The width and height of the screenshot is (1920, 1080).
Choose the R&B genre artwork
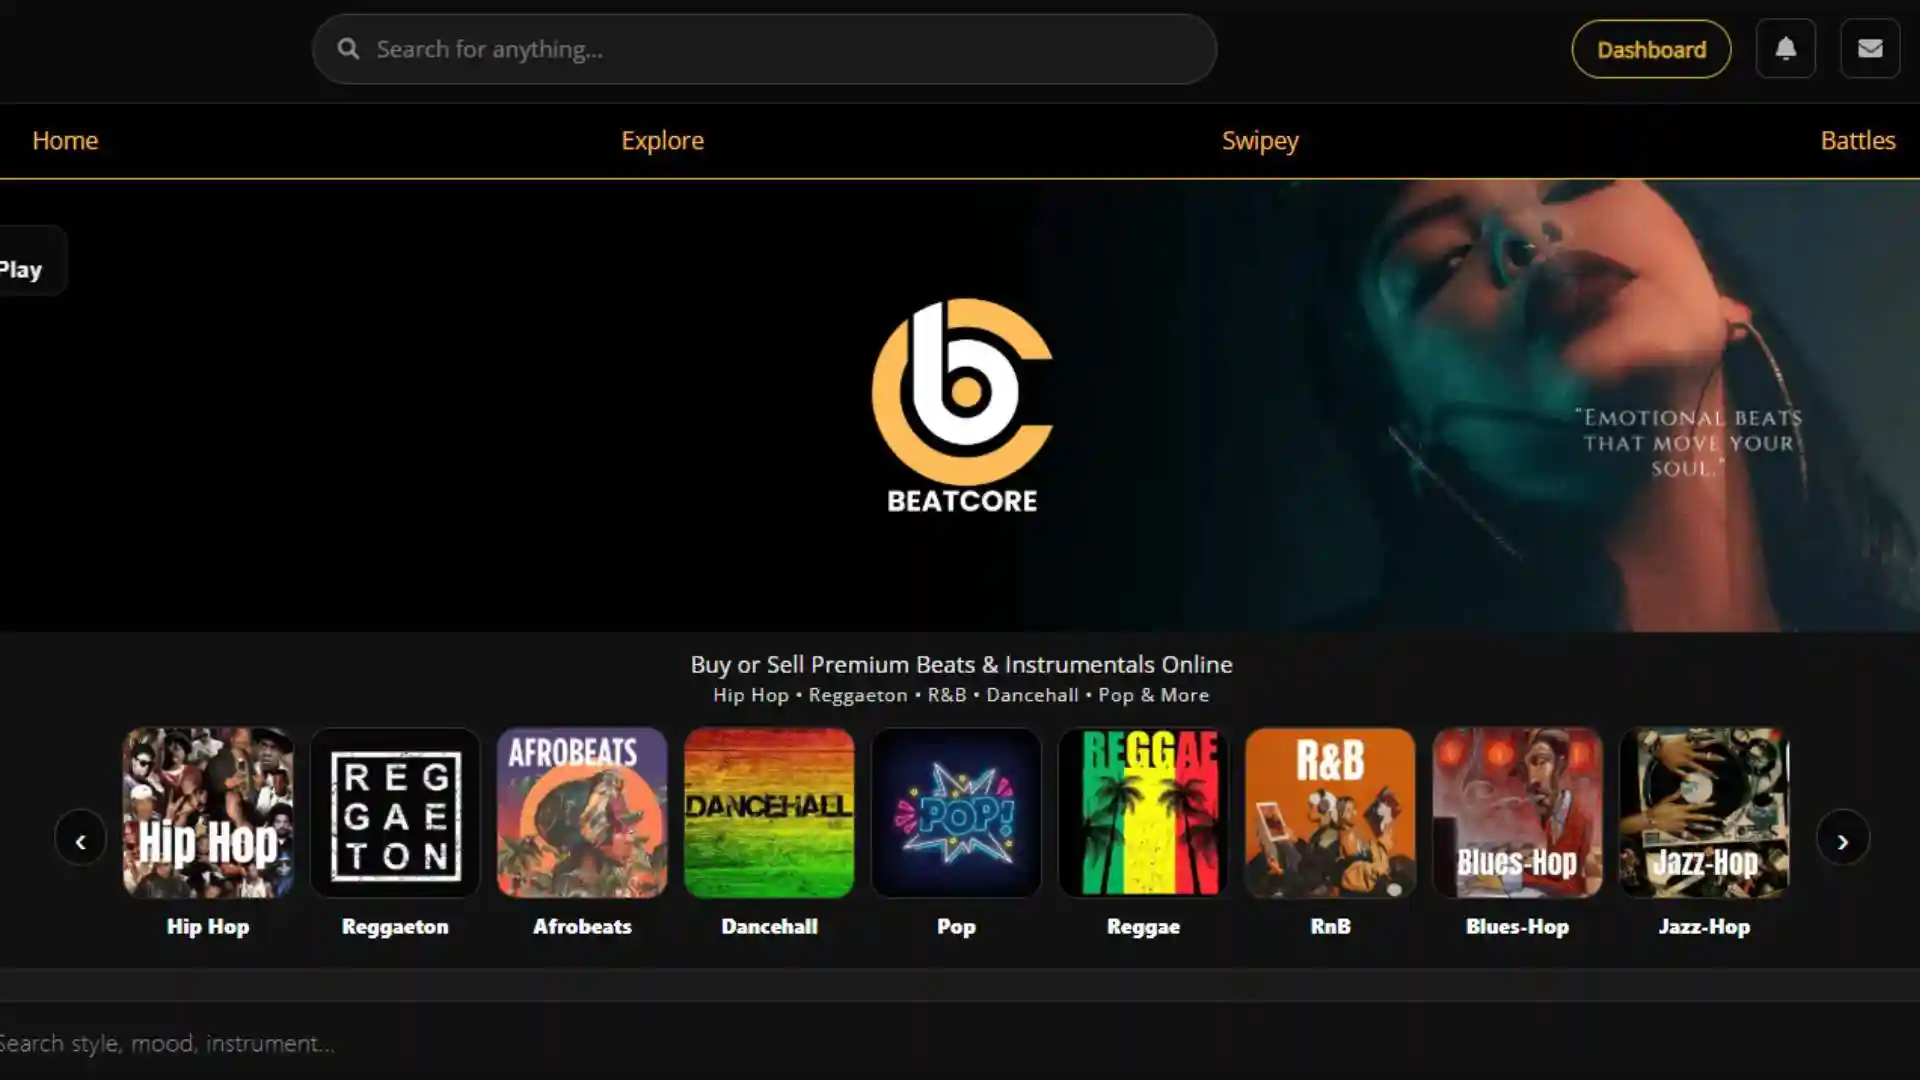point(1330,812)
